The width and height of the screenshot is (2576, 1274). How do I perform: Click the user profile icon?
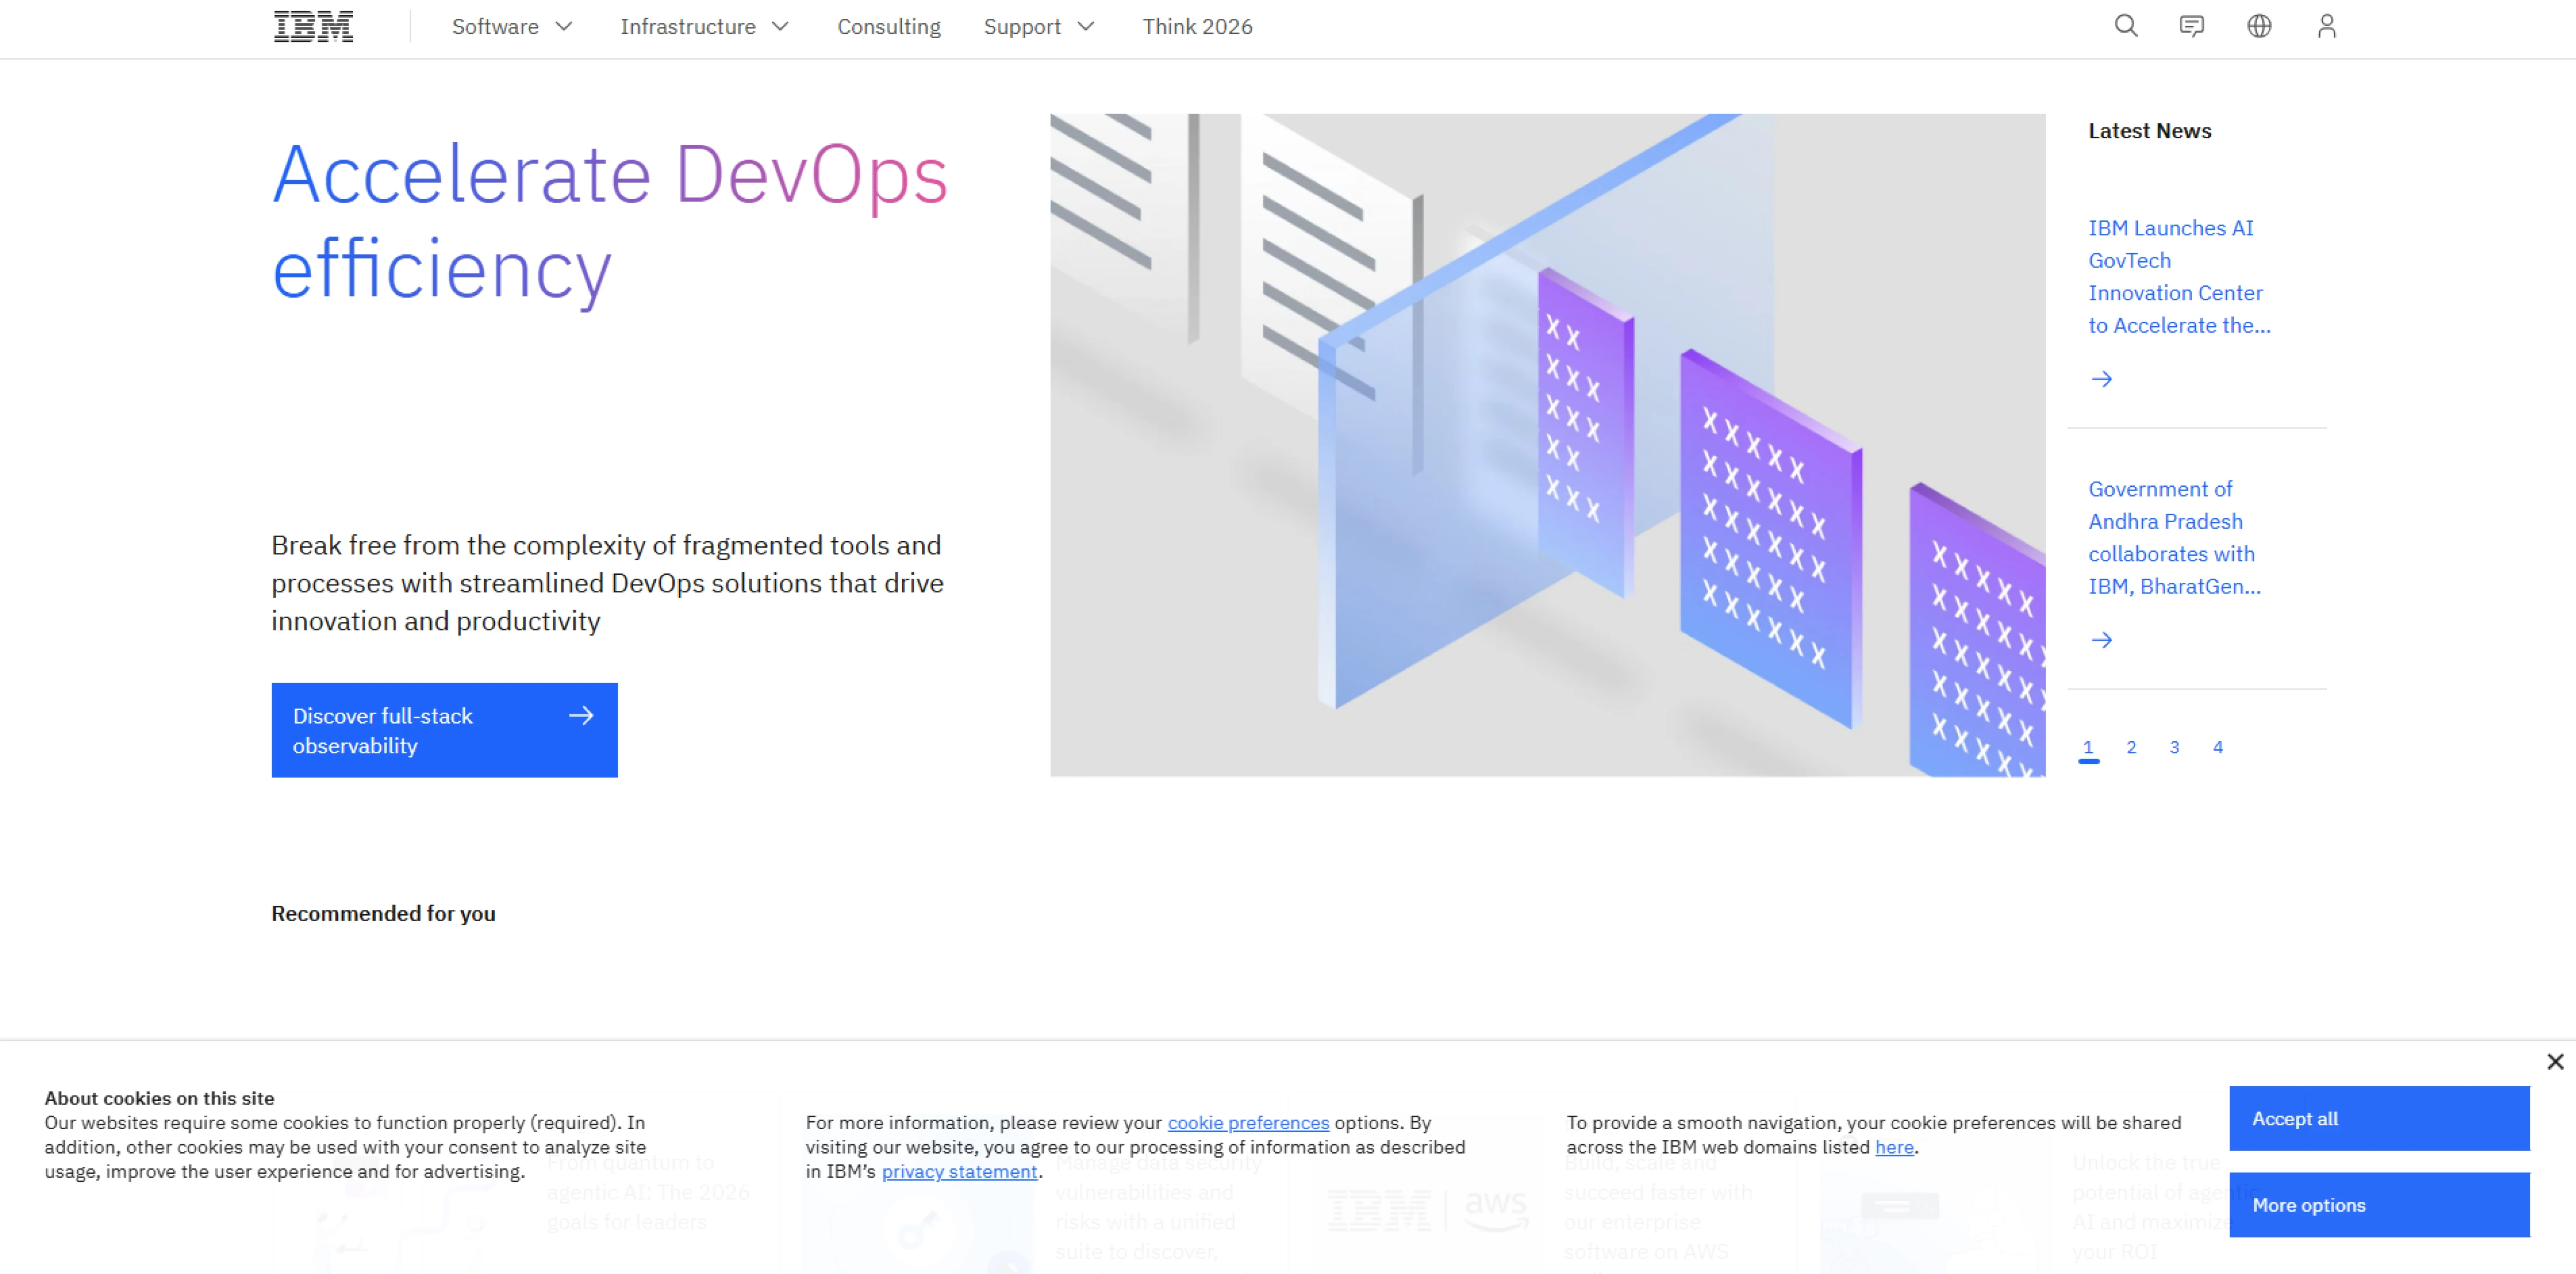pos(2326,26)
